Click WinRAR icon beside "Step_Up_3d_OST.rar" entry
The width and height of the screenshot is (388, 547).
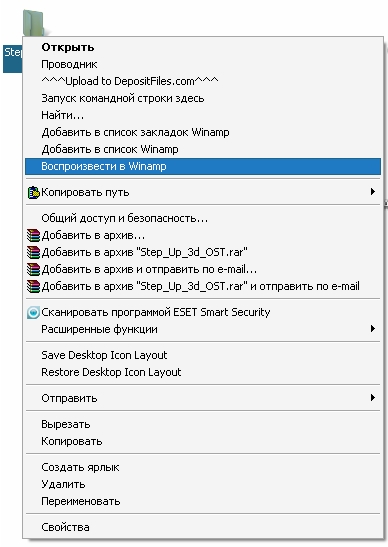[33, 252]
